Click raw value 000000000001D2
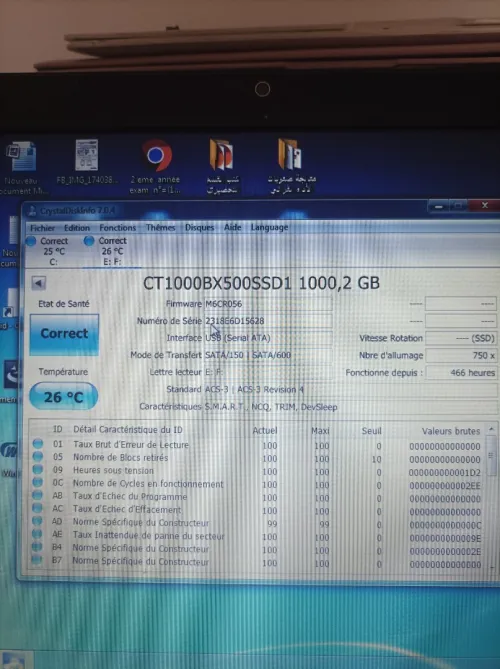Viewport: 500px width, 669px height. (x=445, y=473)
